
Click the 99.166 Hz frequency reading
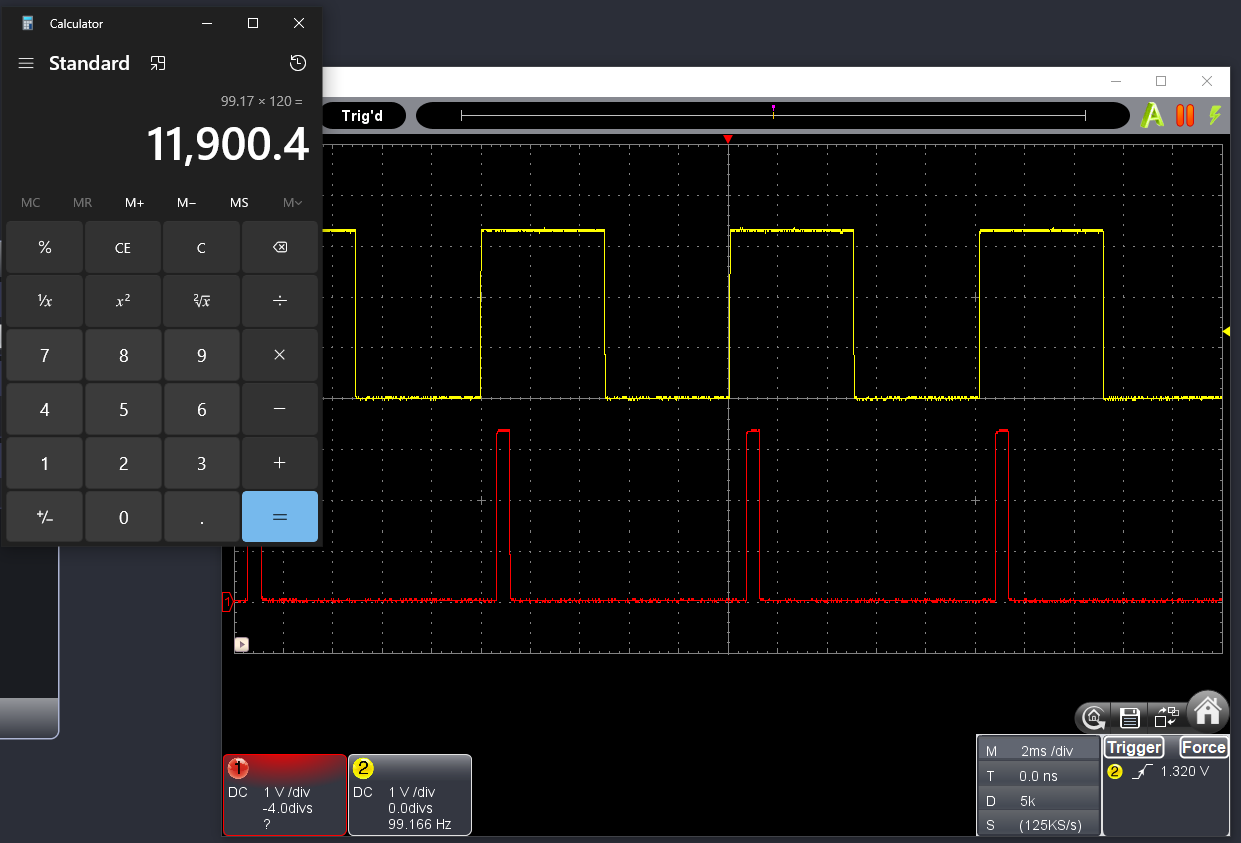pos(422,825)
